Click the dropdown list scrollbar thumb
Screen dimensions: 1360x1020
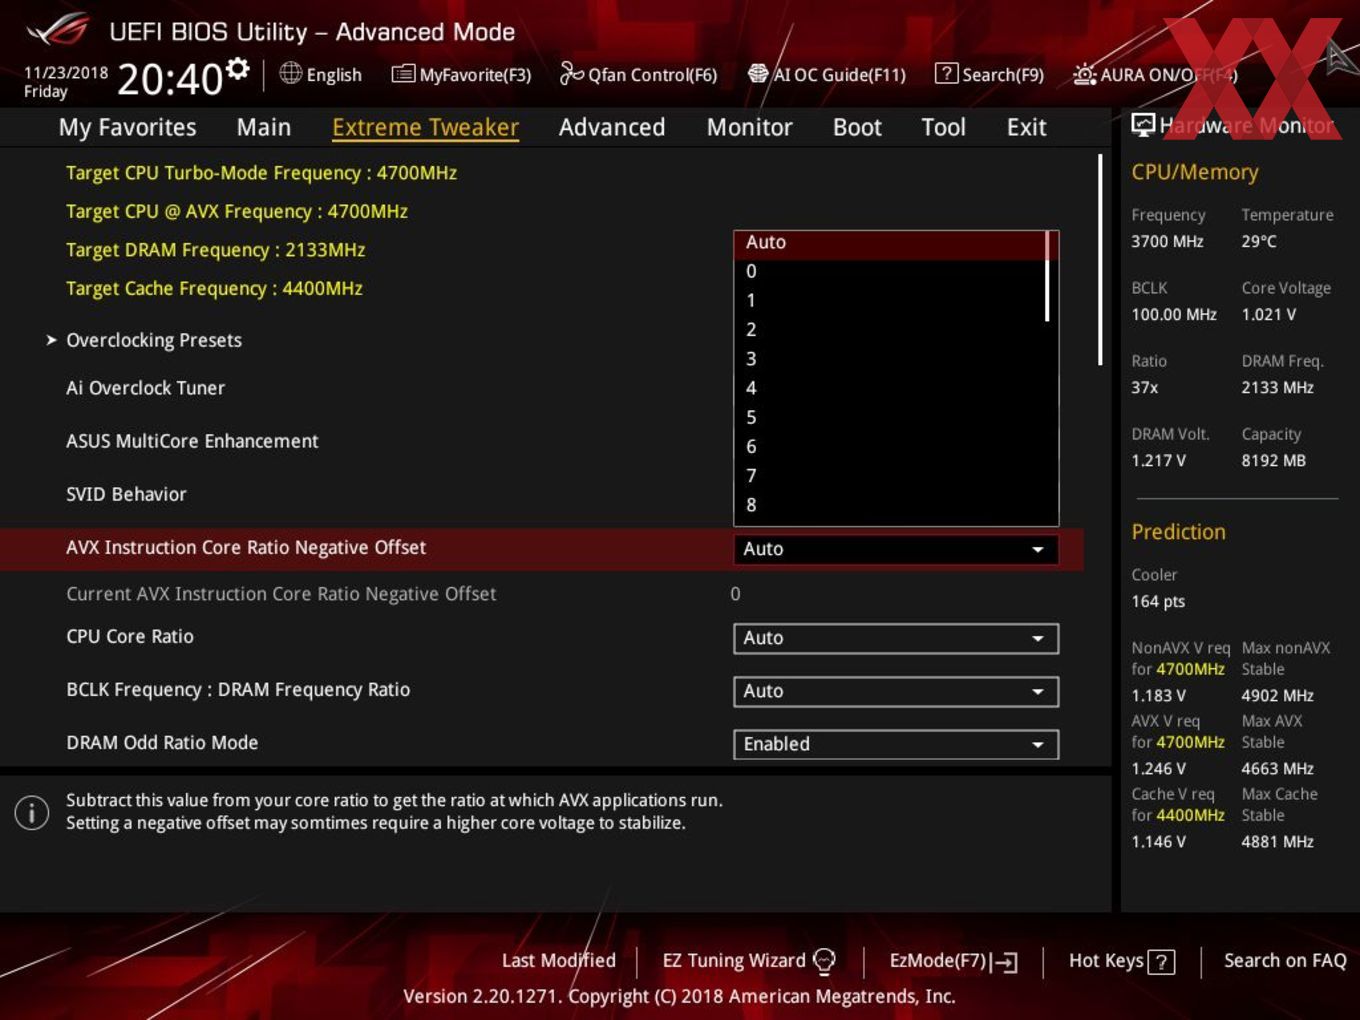point(1048,277)
